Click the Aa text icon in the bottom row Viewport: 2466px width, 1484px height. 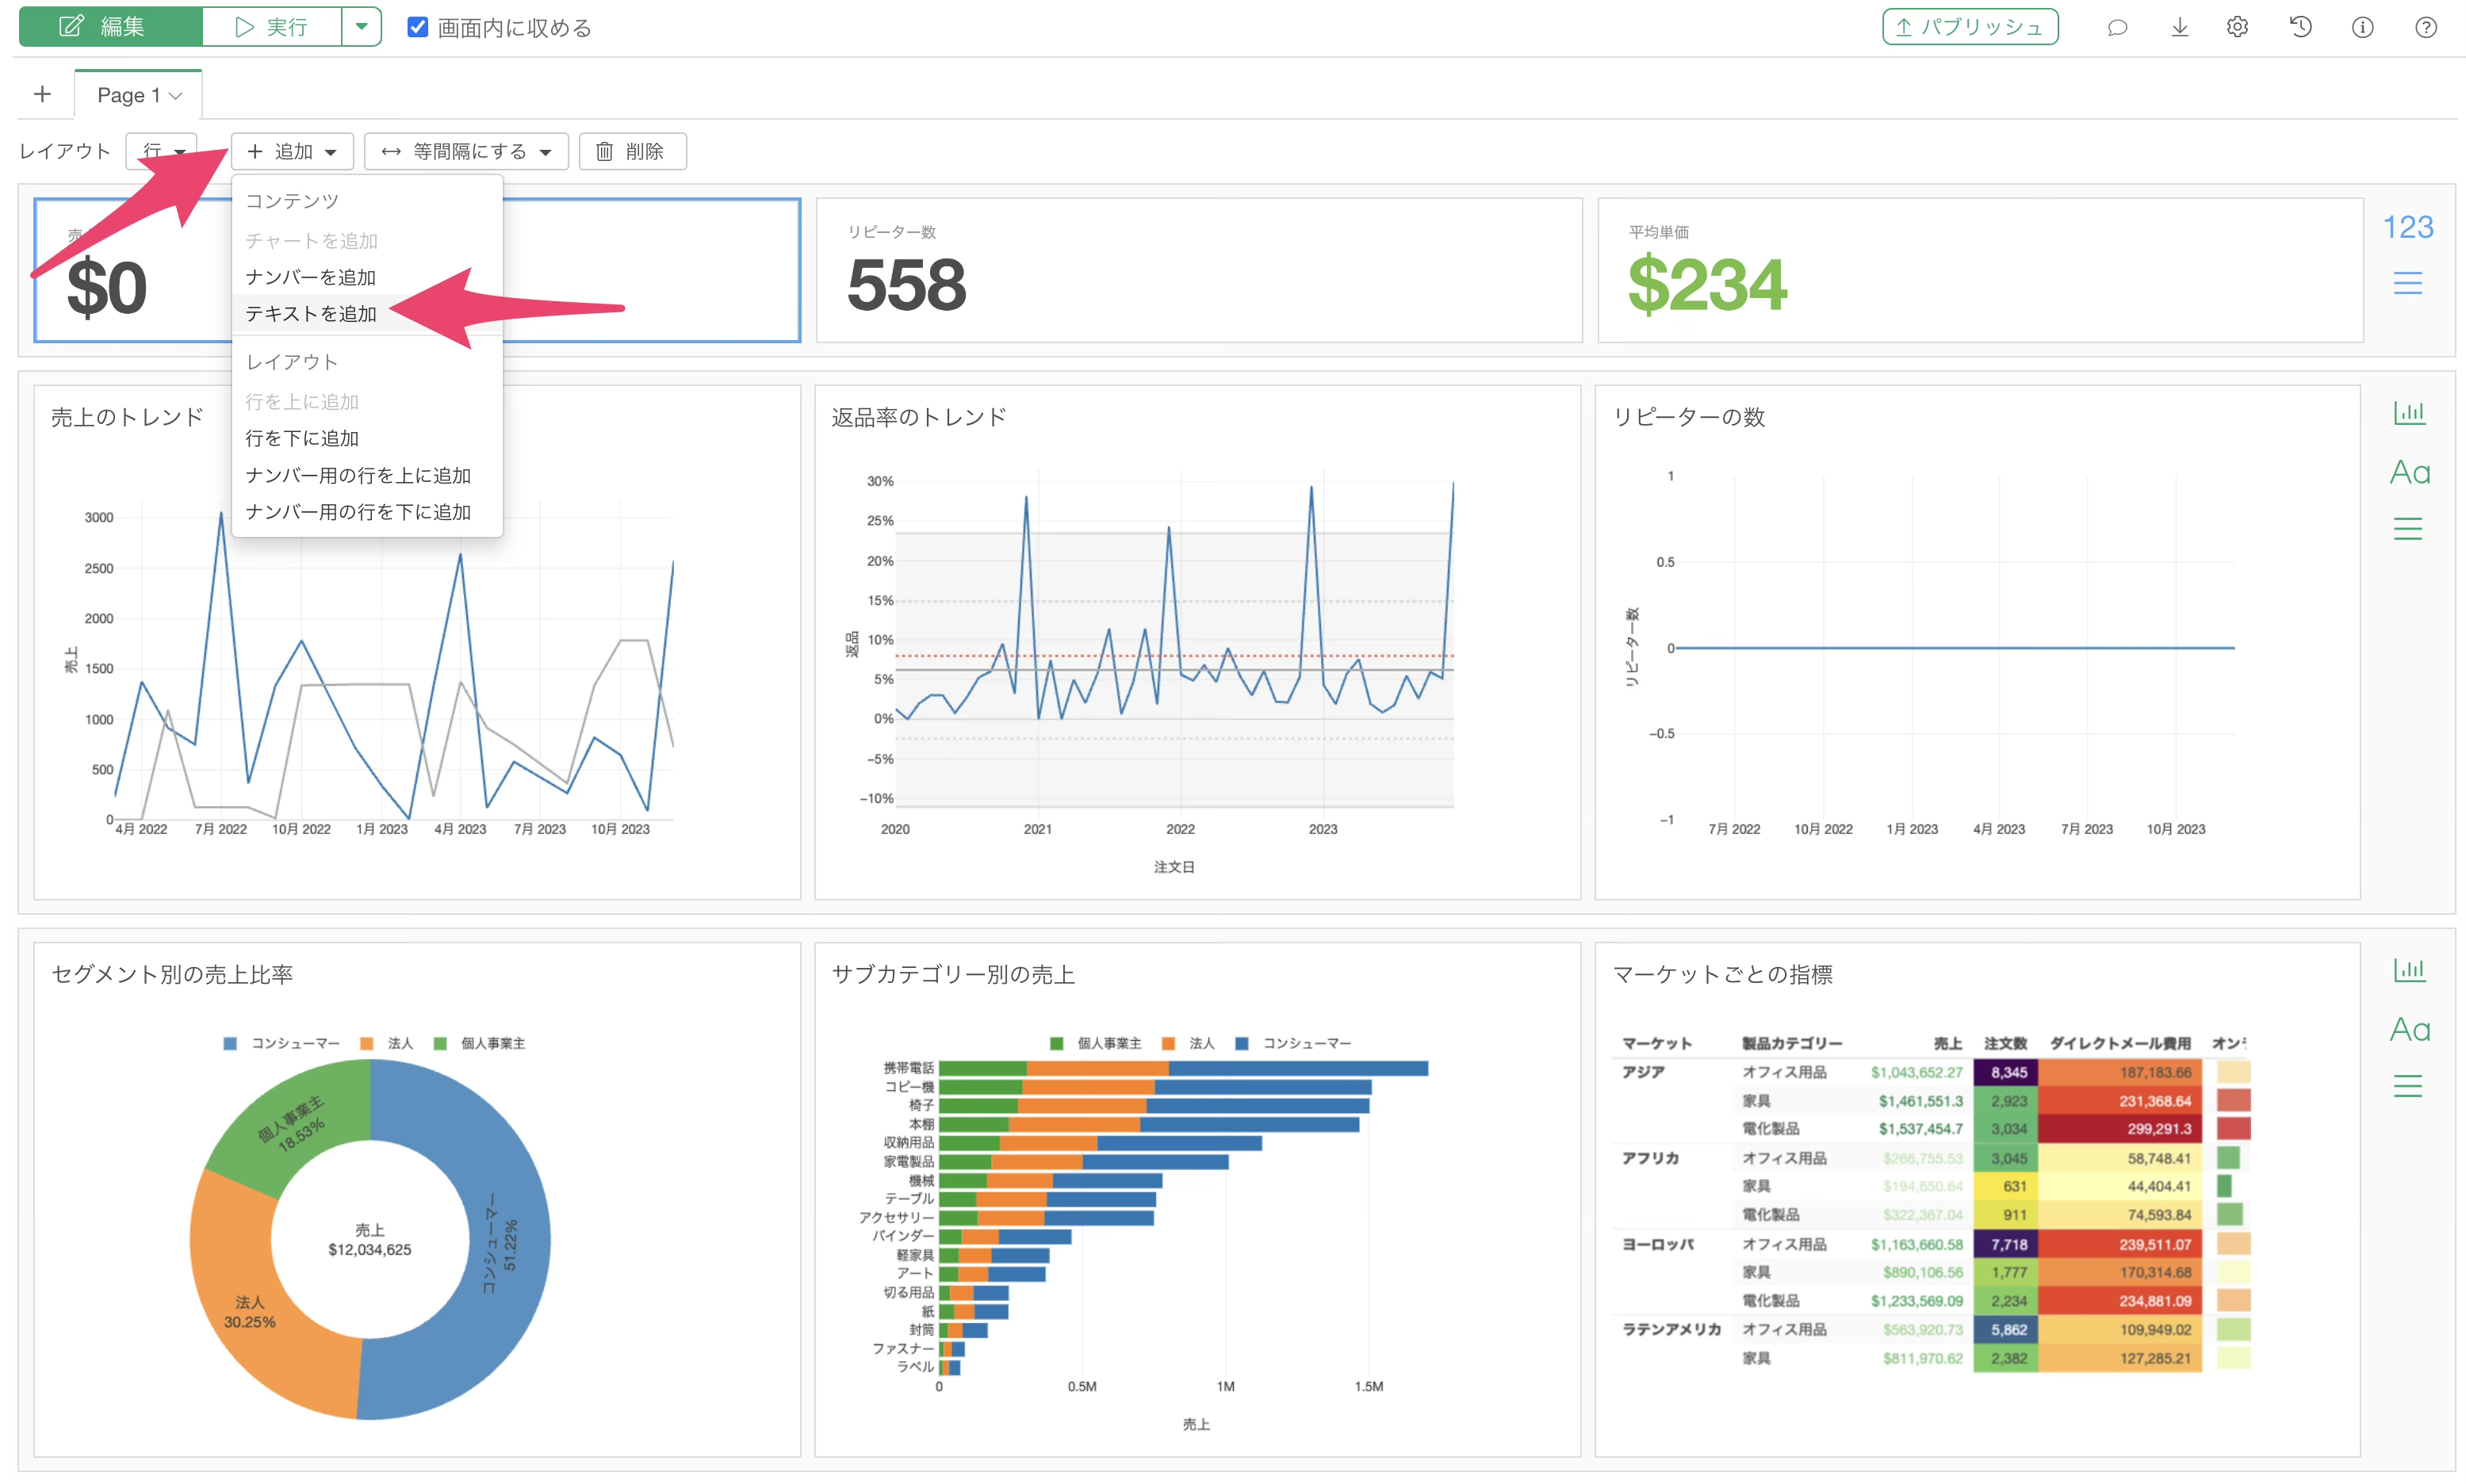click(2409, 1029)
